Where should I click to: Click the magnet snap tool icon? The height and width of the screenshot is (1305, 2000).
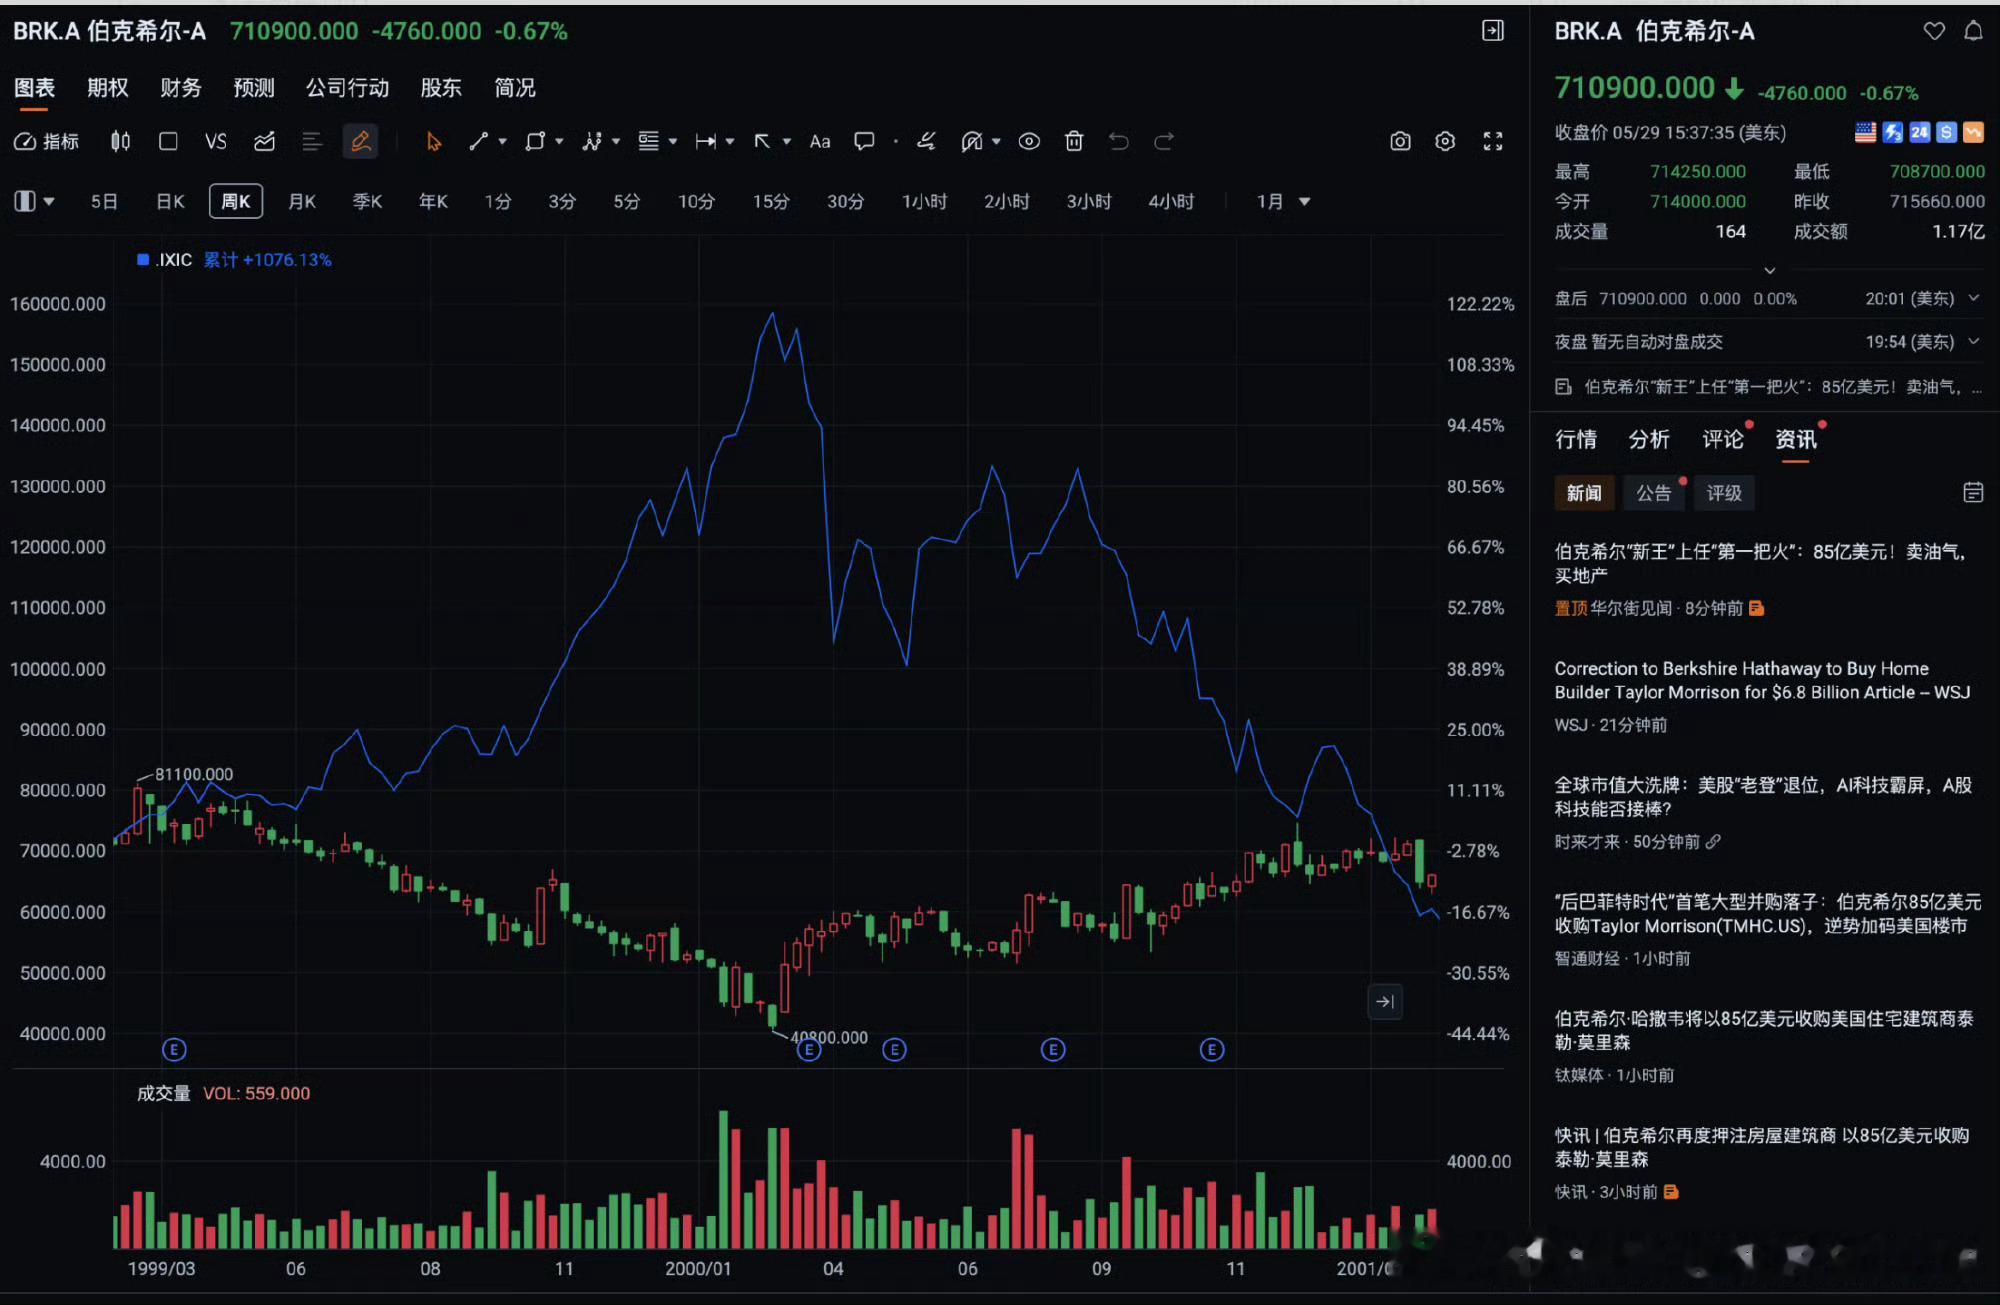[x=972, y=141]
